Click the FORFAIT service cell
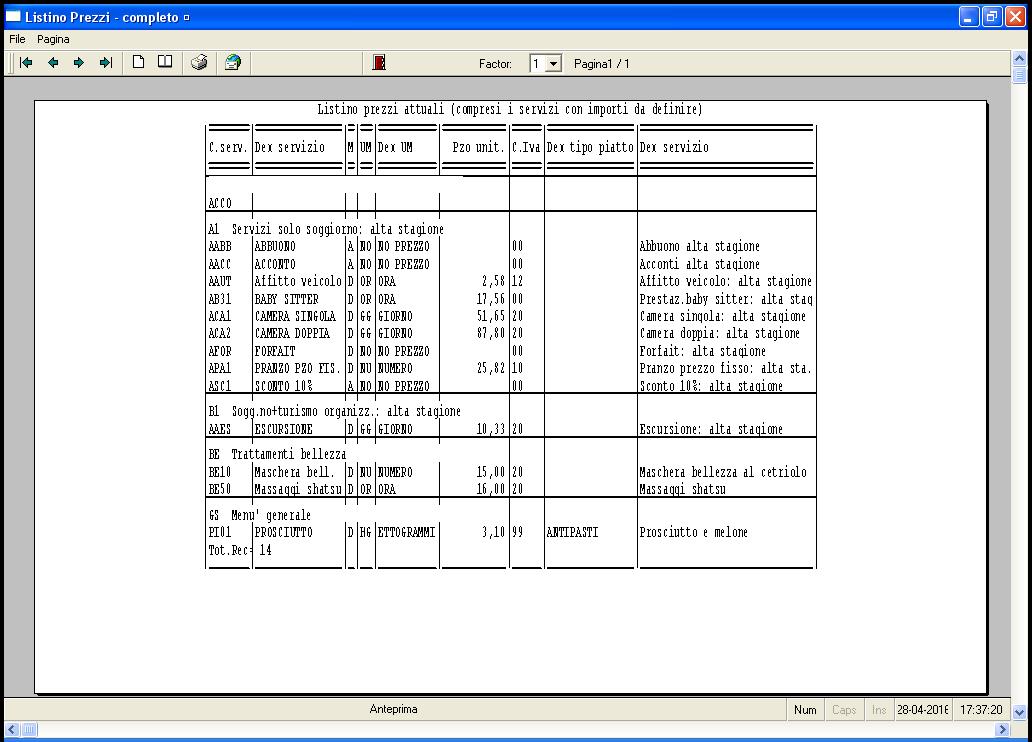This screenshot has height=742, width=1032. coord(275,352)
